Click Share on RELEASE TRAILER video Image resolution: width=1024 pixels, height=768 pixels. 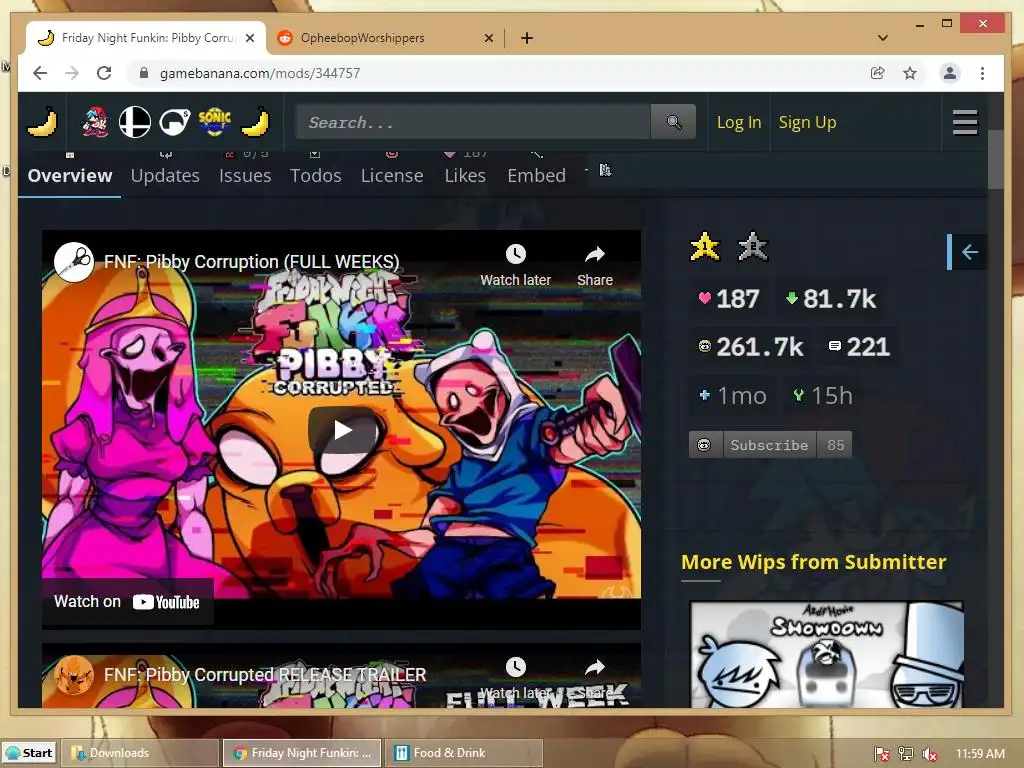click(x=595, y=679)
